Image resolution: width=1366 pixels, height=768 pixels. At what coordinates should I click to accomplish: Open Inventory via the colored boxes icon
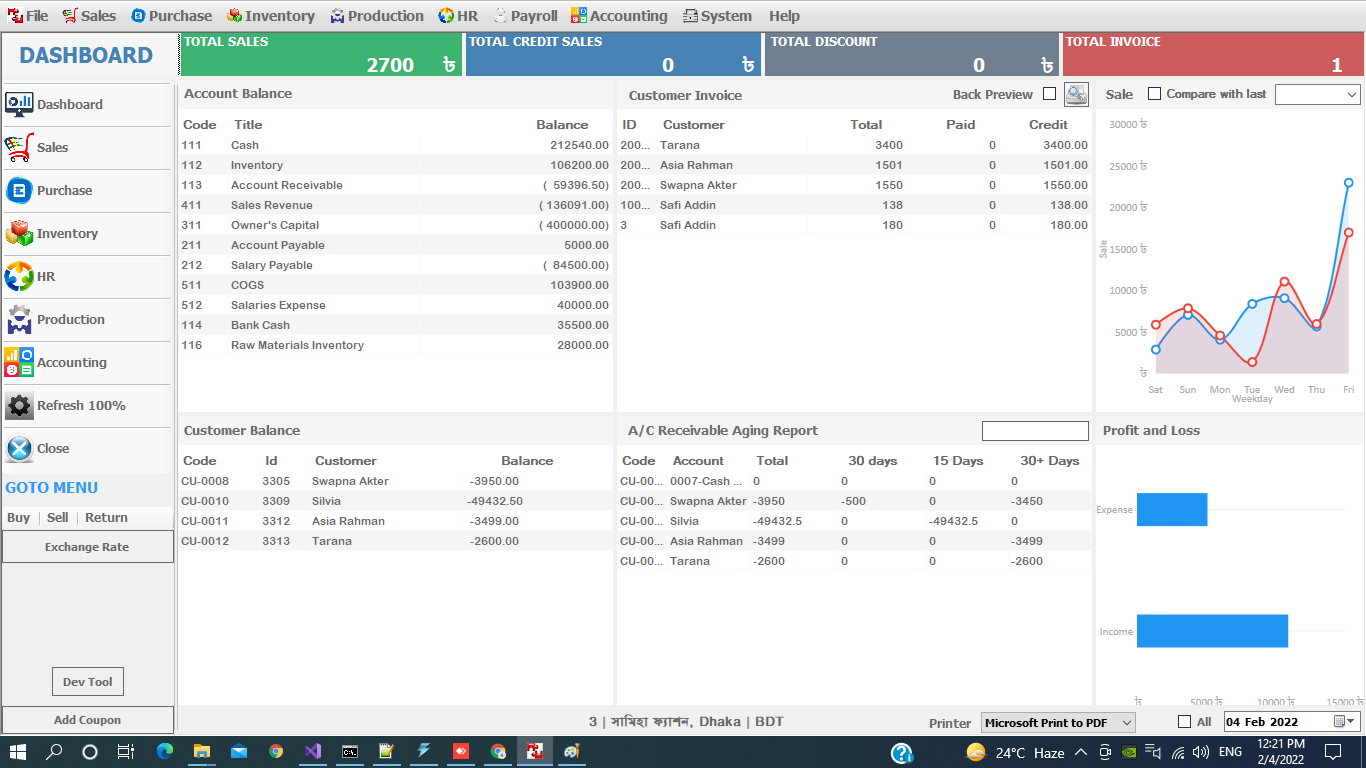point(19,233)
